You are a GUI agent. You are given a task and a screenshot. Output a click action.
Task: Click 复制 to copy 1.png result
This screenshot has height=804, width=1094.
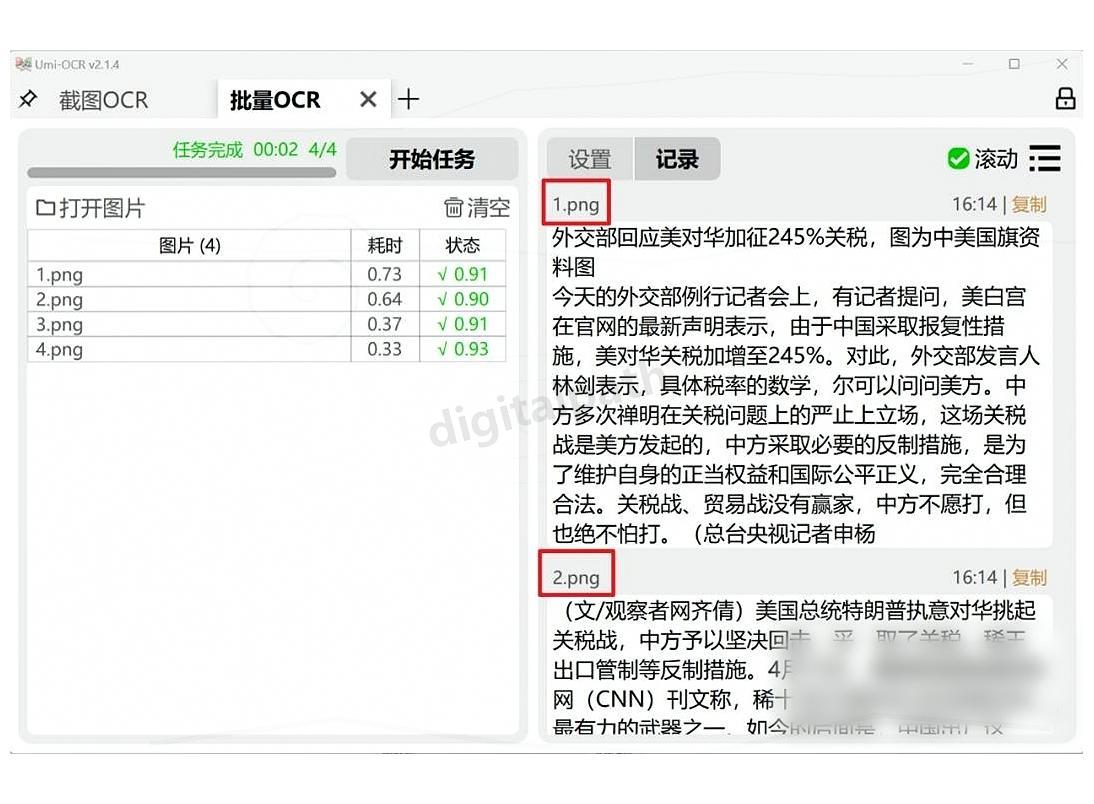[1030, 203]
